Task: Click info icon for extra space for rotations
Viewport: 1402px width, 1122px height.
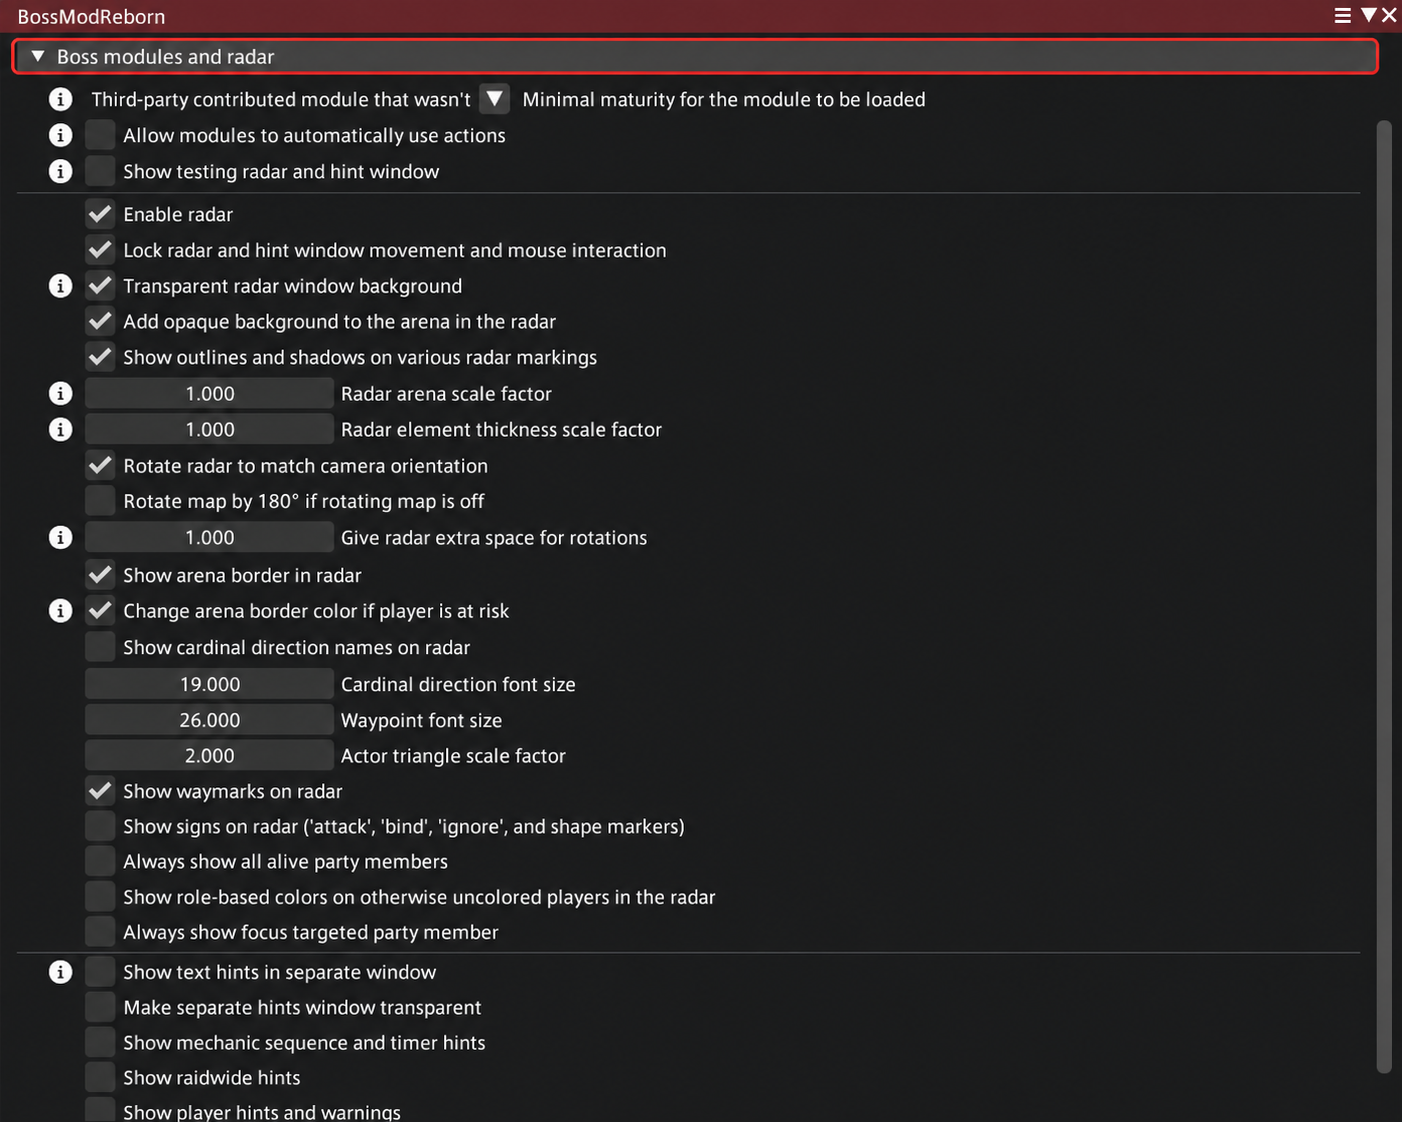Action: (x=61, y=537)
